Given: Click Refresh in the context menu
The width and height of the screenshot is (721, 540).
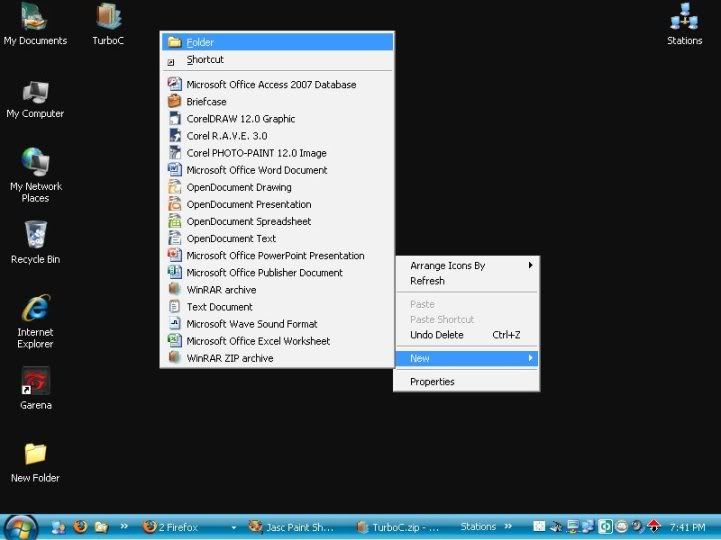Looking at the screenshot, I should pyautogui.click(x=467, y=281).
